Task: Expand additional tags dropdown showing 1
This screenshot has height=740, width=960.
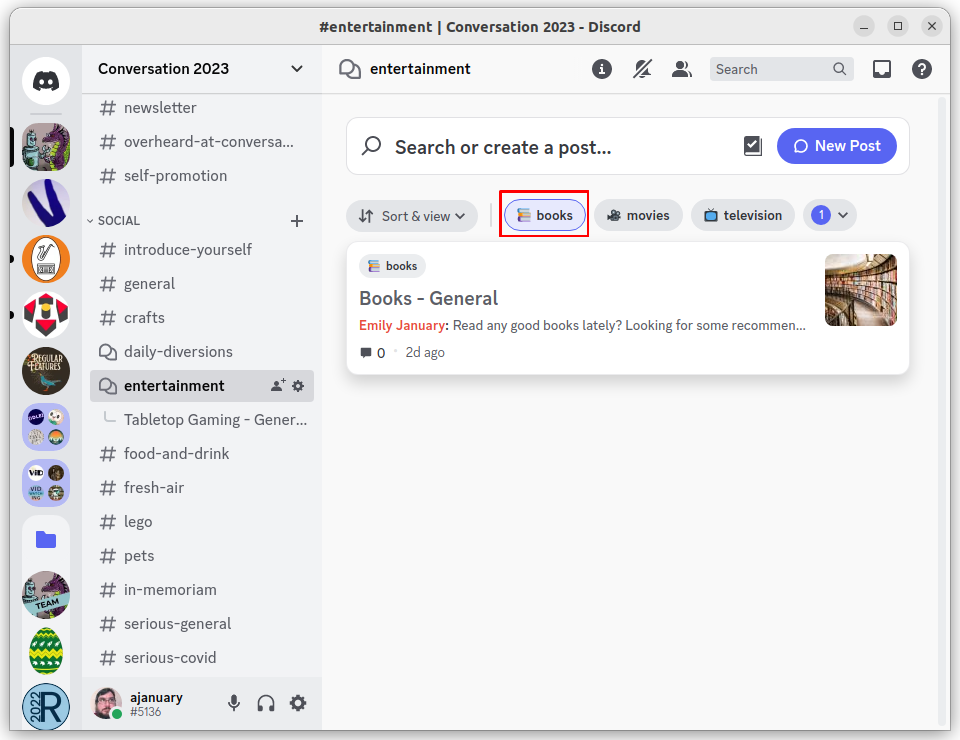Action: click(x=830, y=215)
